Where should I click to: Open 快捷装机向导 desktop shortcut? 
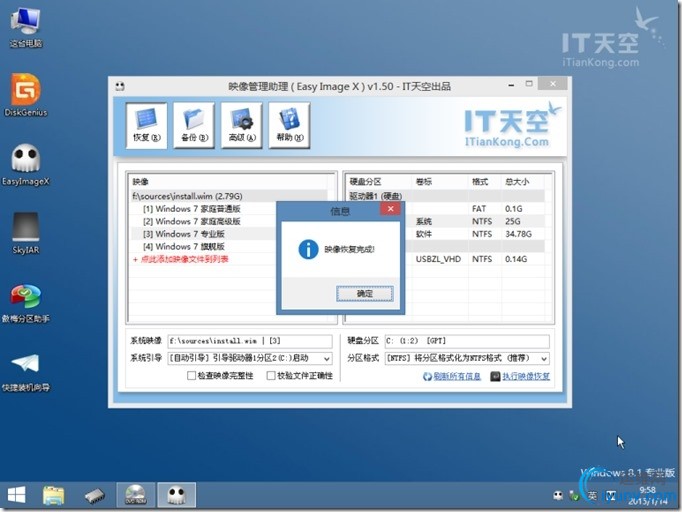tap(26, 372)
